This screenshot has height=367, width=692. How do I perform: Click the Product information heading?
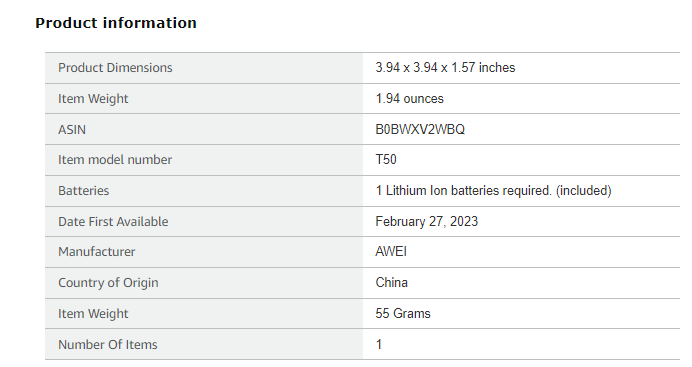tap(116, 23)
